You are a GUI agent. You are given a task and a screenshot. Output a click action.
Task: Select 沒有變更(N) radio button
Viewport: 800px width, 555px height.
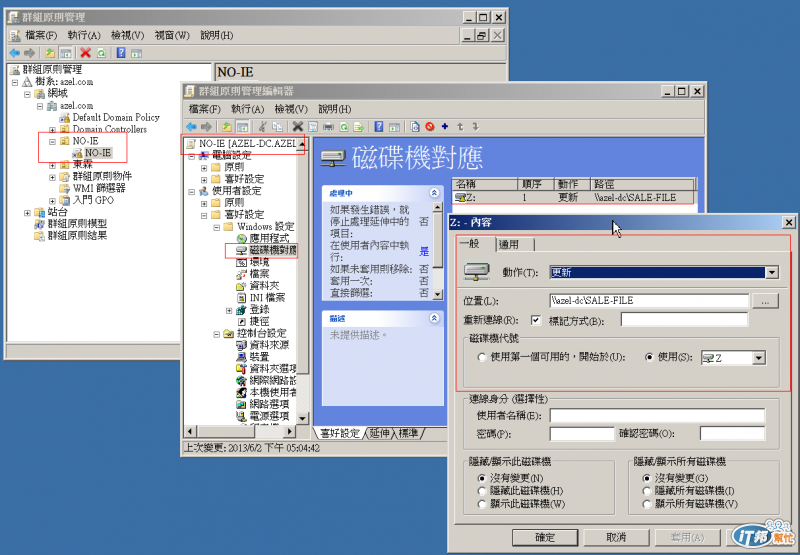pos(482,478)
